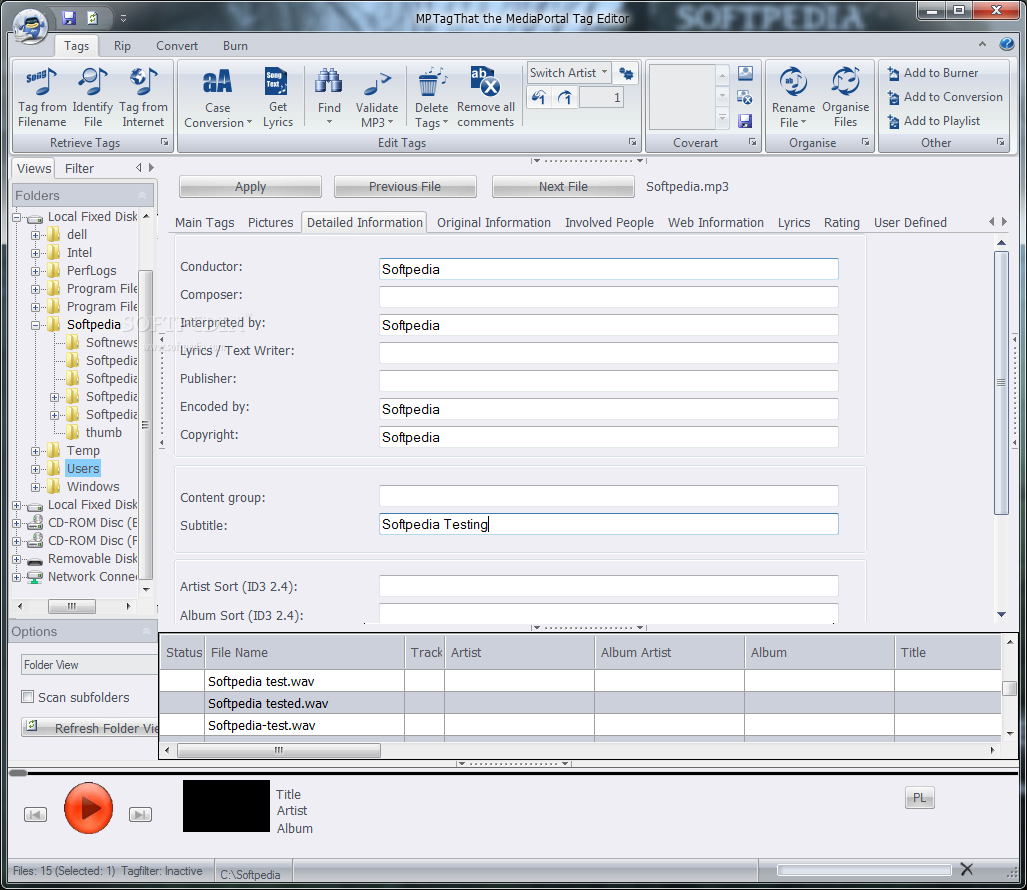
Task: Click the Composer input field
Action: 608,297
